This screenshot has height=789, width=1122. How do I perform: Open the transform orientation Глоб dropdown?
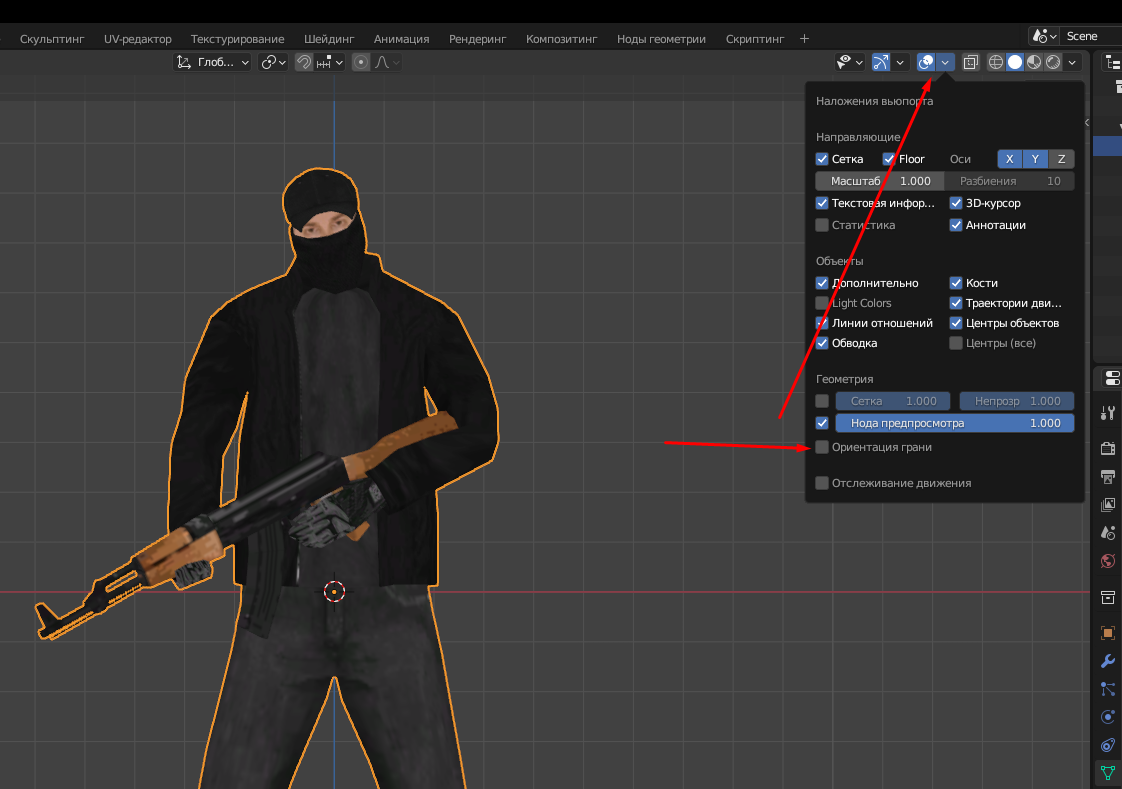tap(215, 62)
